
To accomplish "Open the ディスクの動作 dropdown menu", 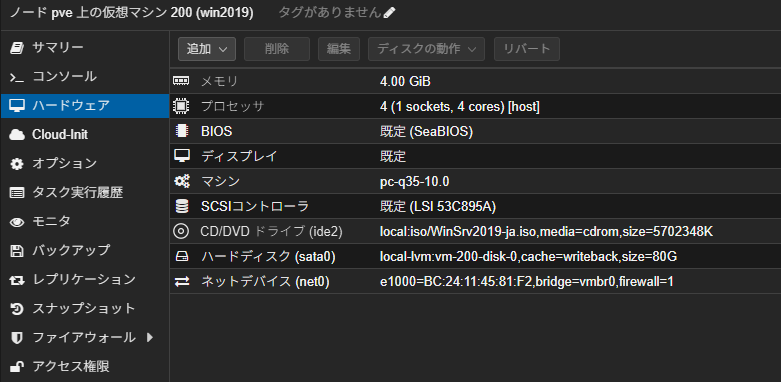I will tap(426, 49).
